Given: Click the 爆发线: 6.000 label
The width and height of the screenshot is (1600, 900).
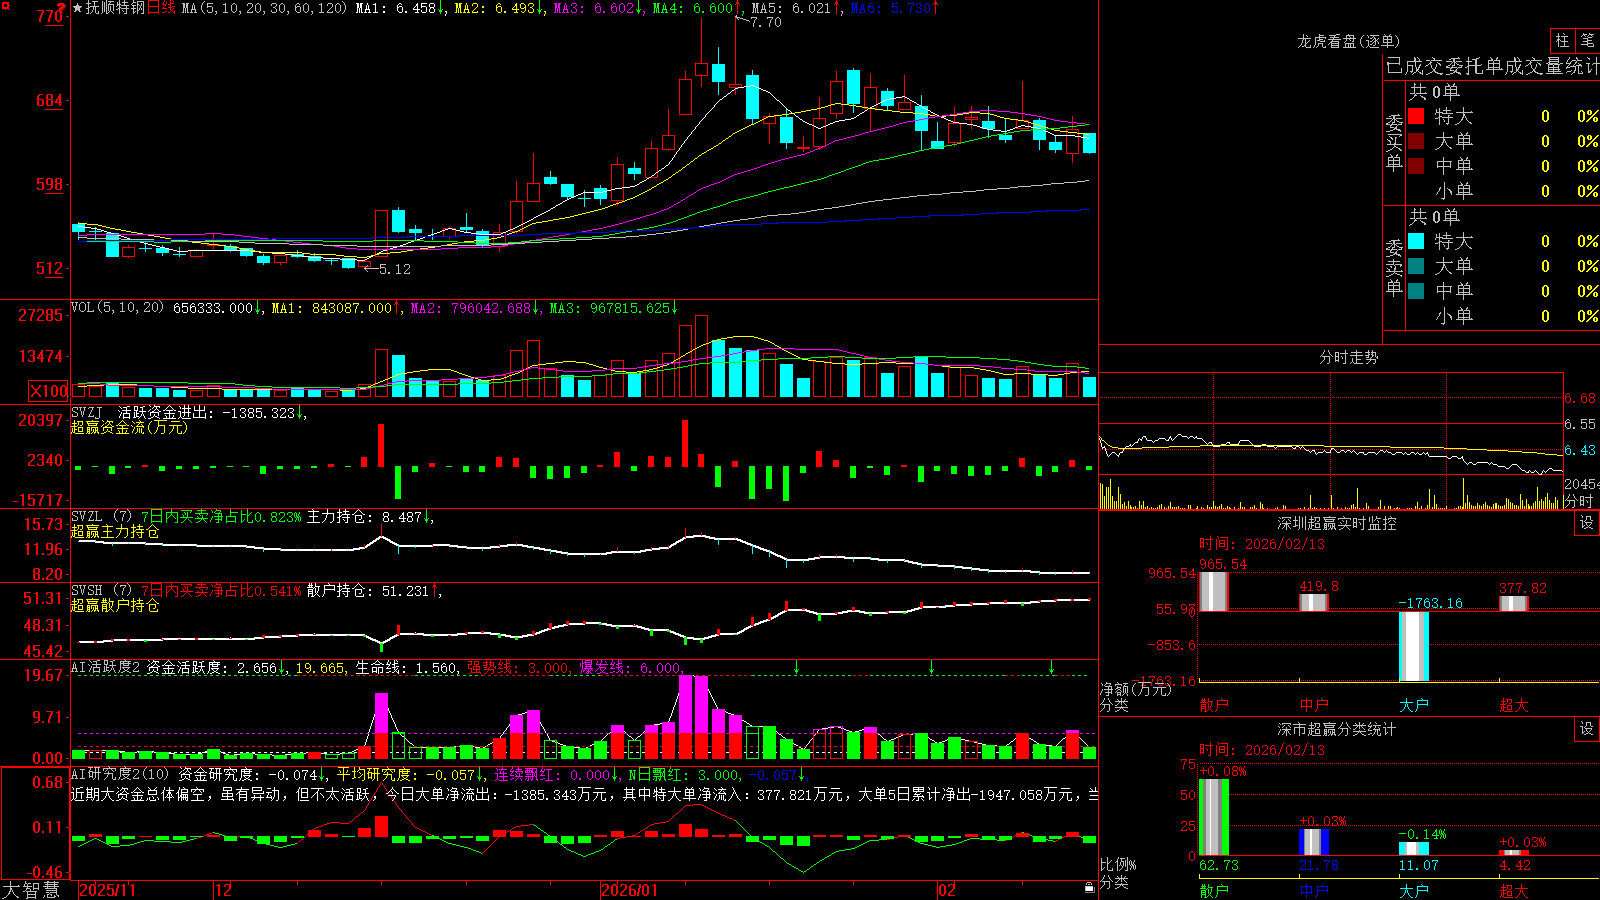Looking at the screenshot, I should click(630, 668).
